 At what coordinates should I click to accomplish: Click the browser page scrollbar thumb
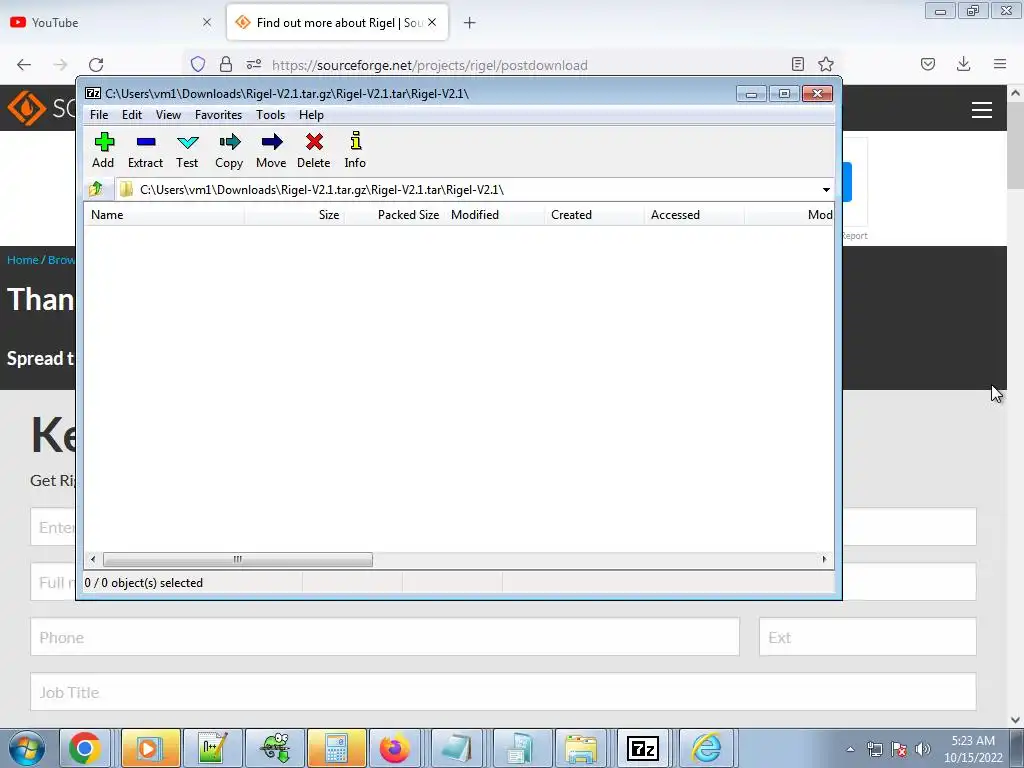click(x=1016, y=145)
